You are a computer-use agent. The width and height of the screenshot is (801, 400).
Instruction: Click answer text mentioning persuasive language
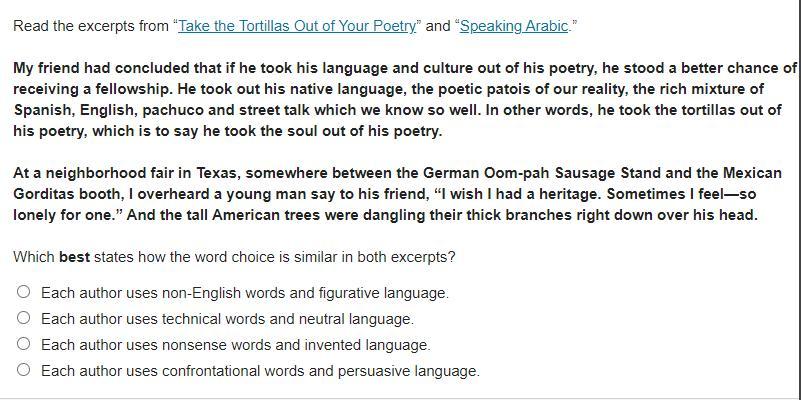pos(260,371)
